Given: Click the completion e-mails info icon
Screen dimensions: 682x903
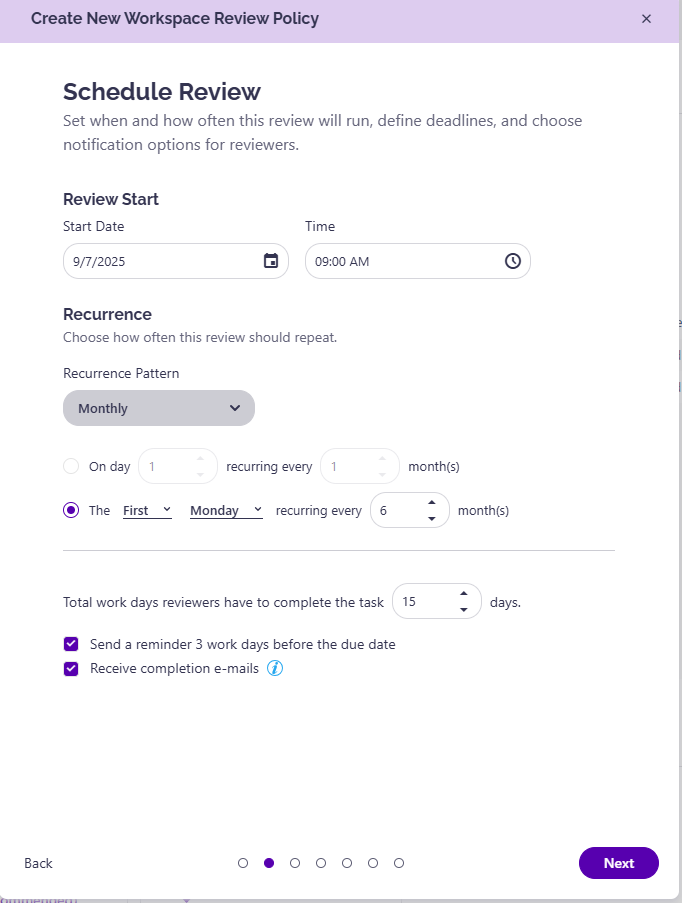Looking at the screenshot, I should (x=275, y=668).
